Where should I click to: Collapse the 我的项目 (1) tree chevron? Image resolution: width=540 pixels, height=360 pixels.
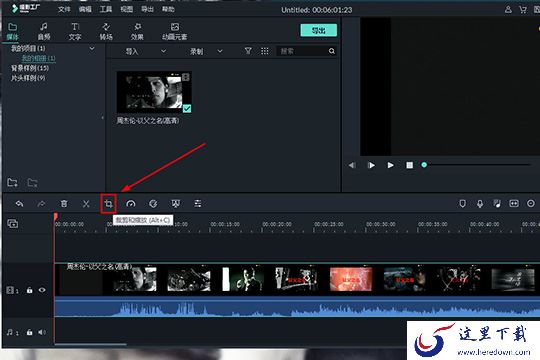92,49
